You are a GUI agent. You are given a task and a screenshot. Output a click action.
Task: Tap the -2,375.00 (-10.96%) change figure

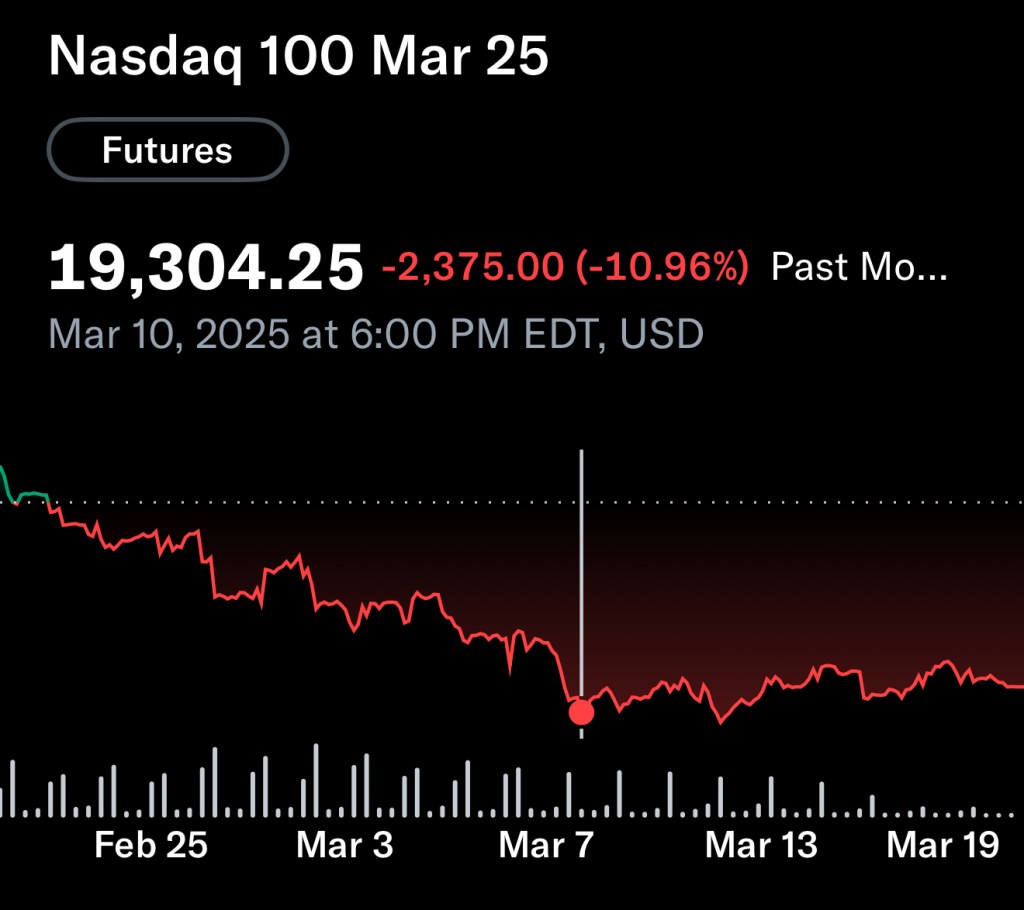click(x=564, y=267)
